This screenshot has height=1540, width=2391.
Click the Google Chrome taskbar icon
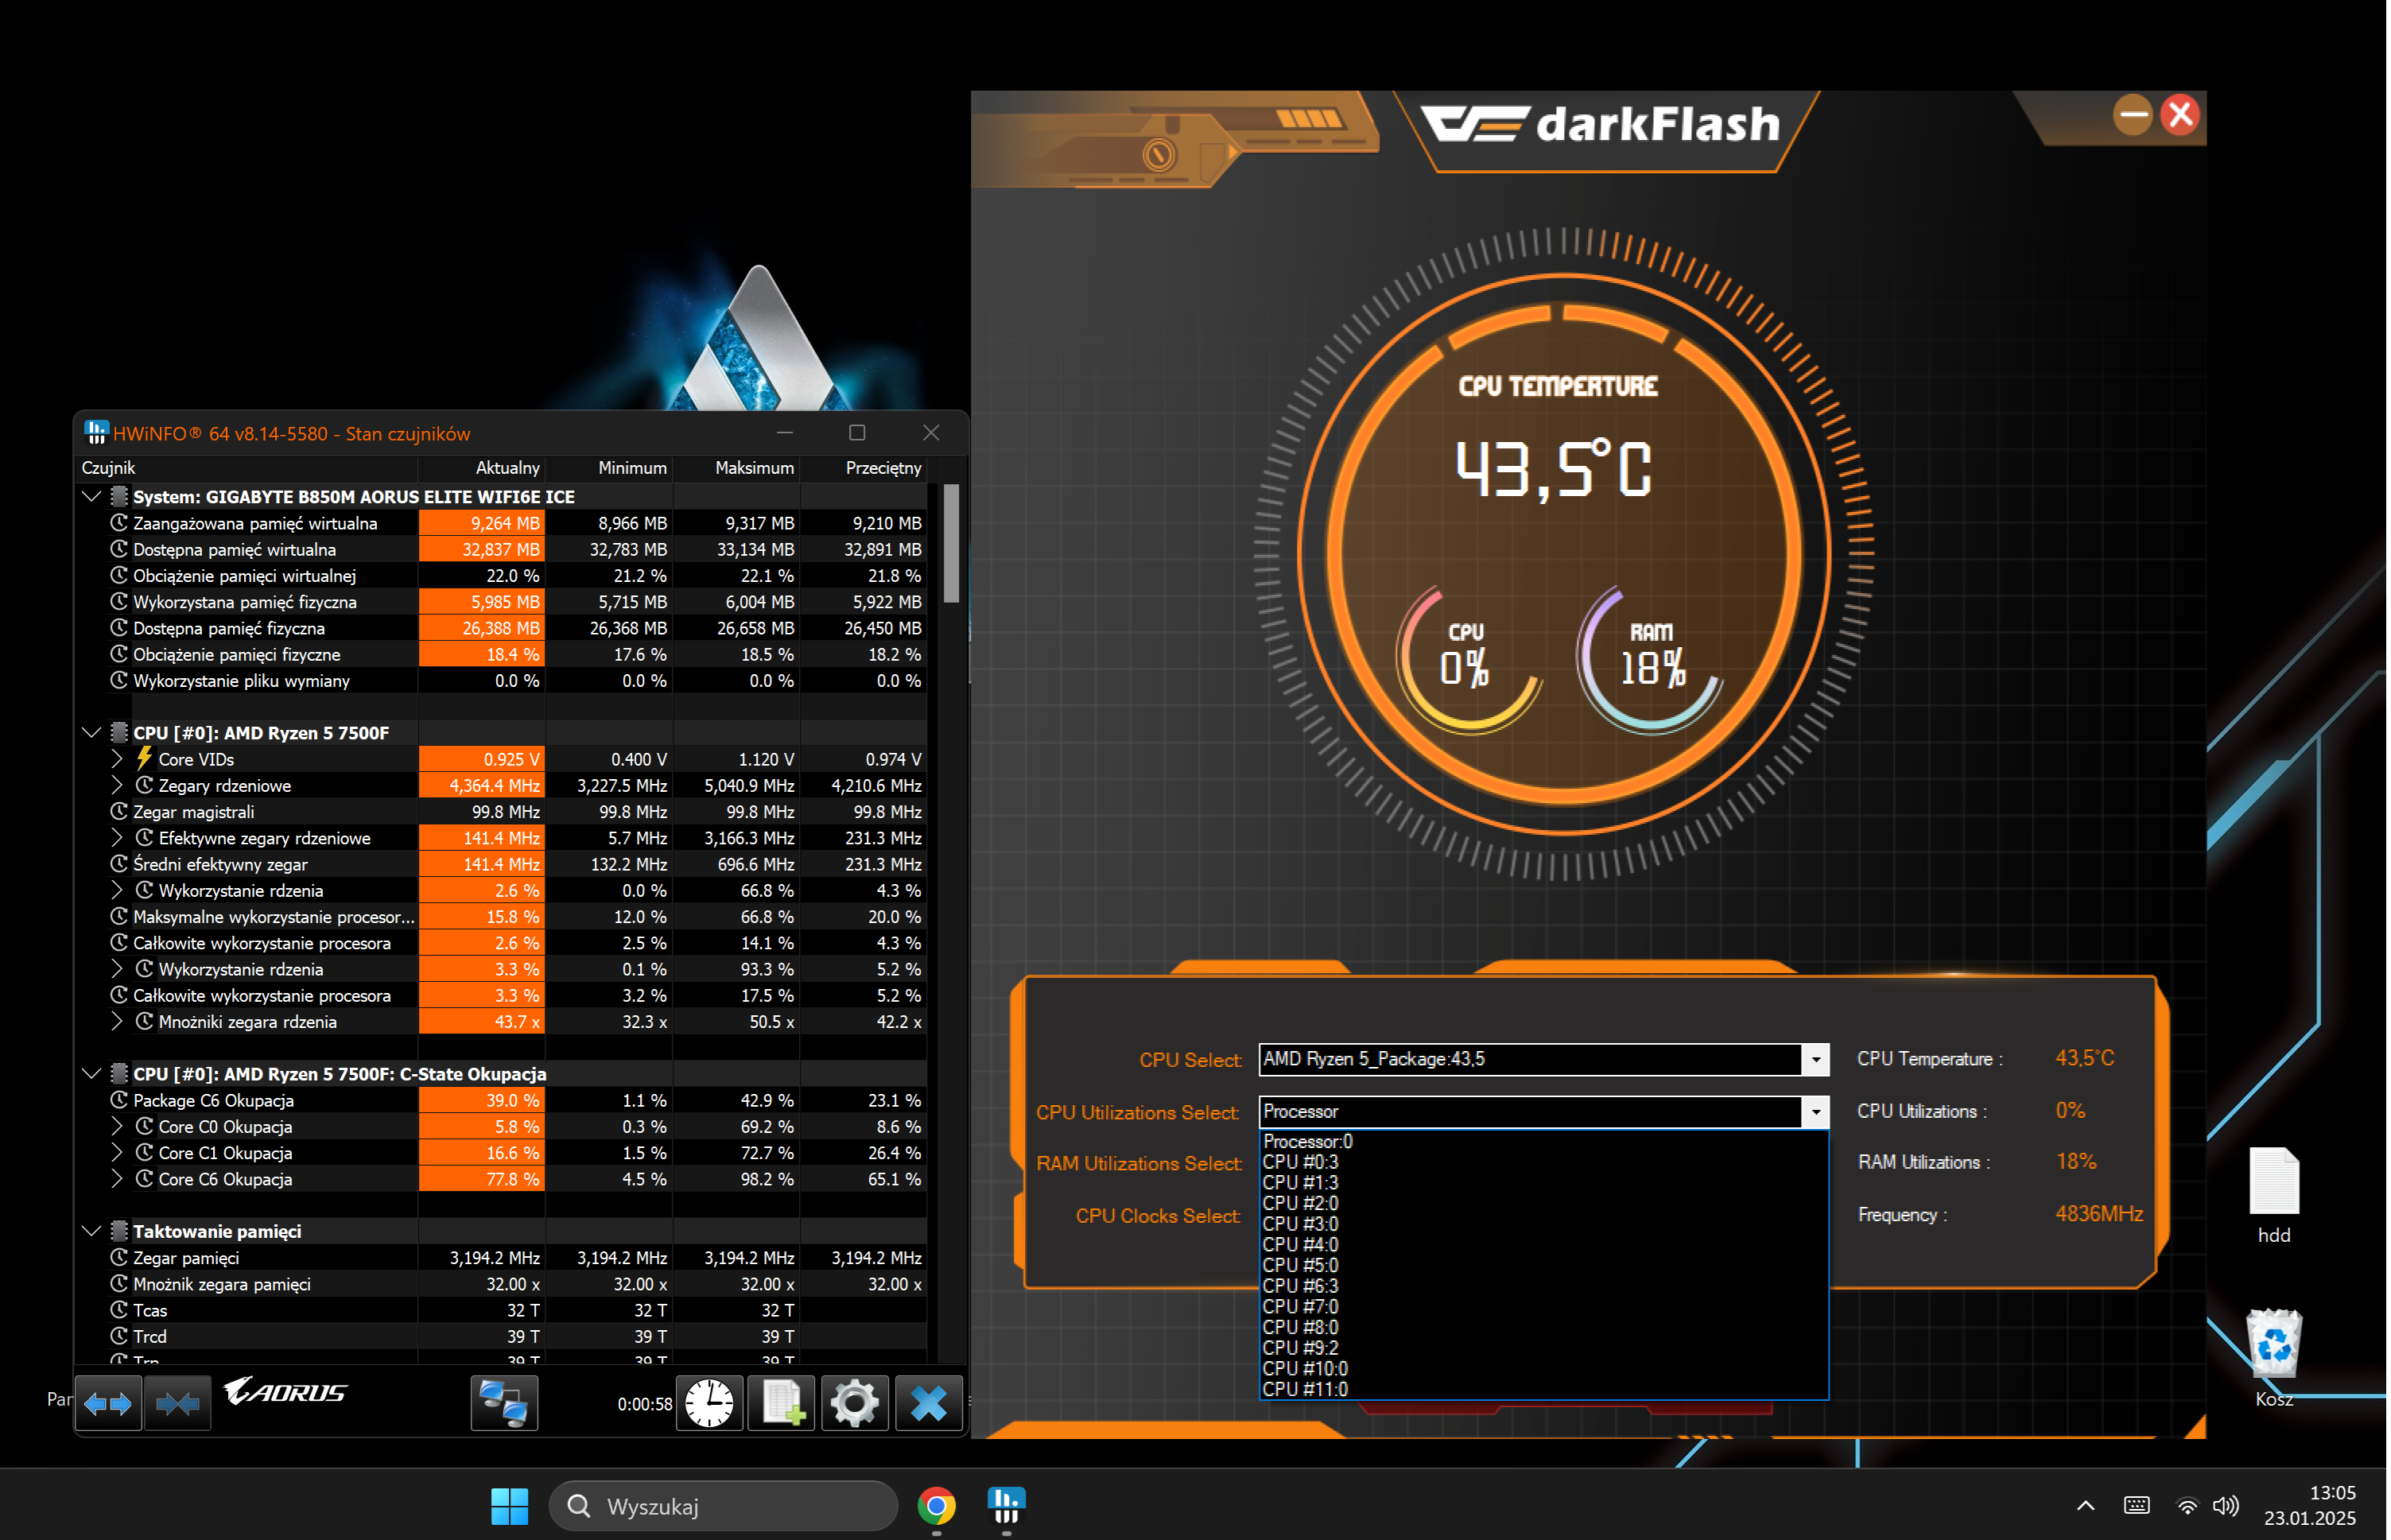937,1506
